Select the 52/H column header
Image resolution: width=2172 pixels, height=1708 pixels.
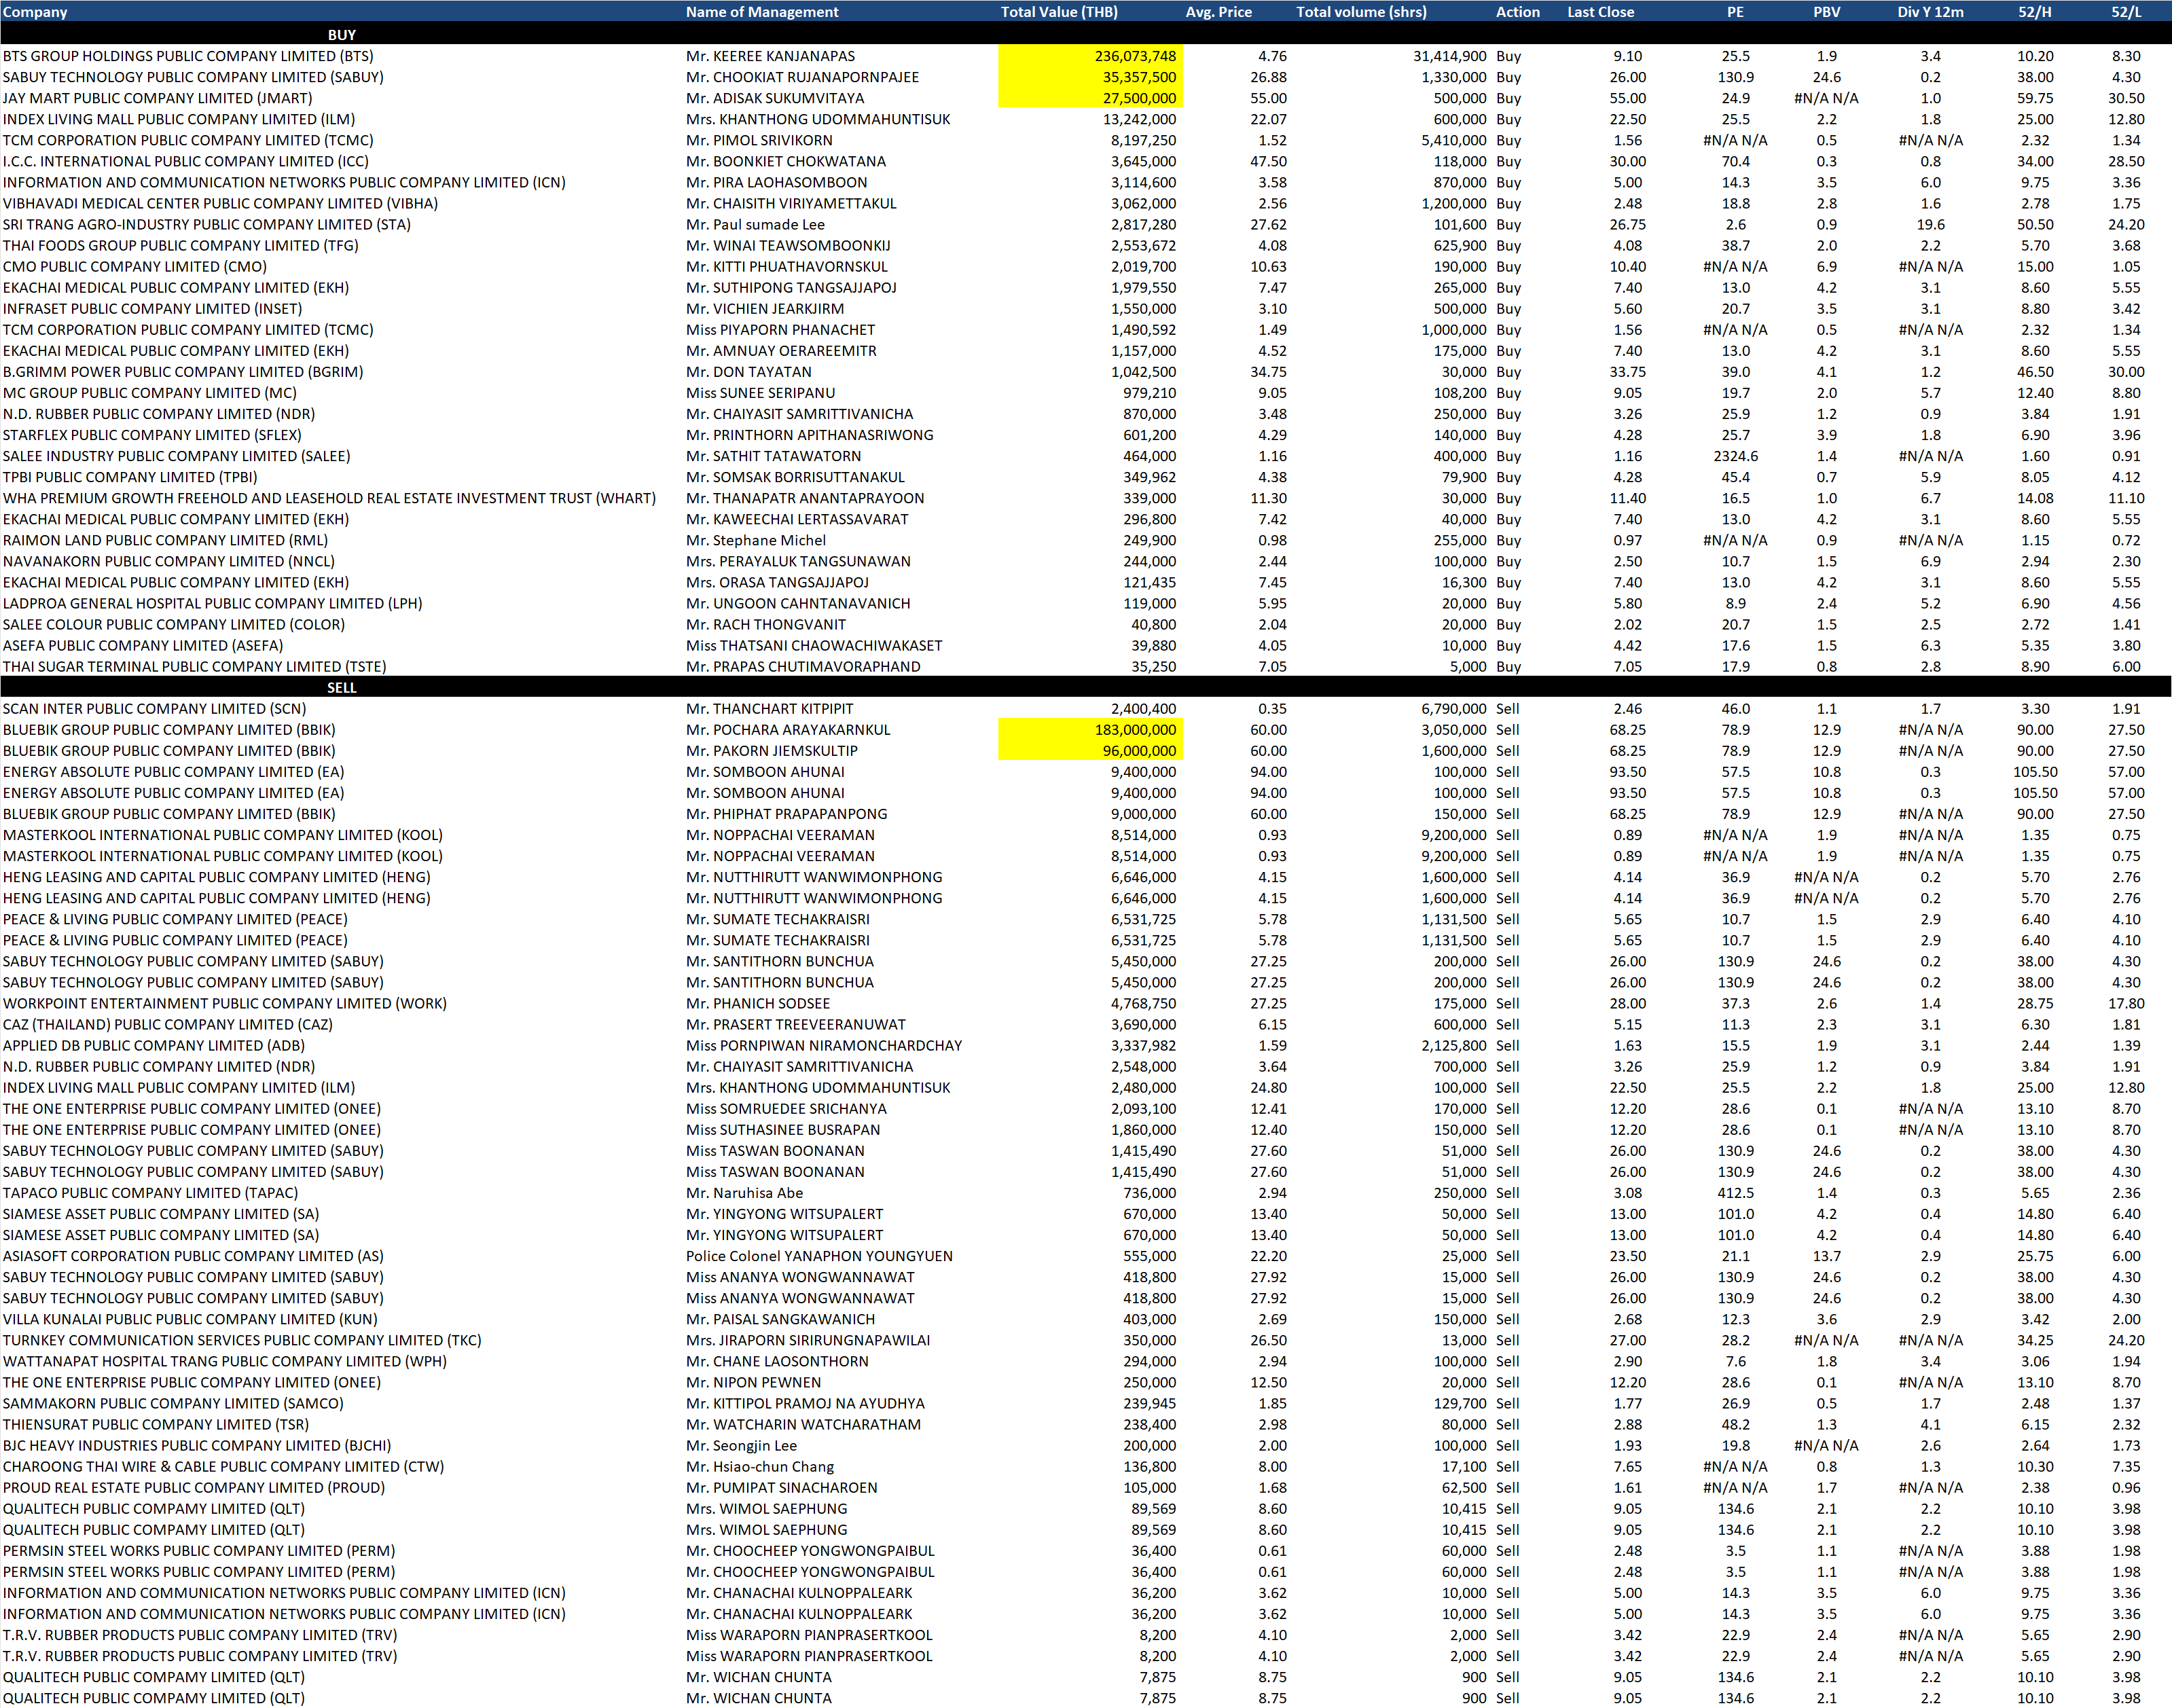tap(2034, 12)
